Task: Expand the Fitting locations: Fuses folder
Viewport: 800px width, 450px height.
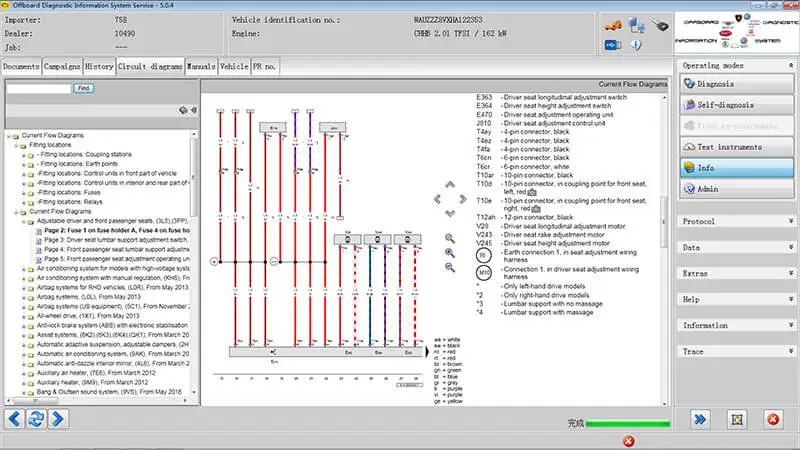Action: coord(24,193)
